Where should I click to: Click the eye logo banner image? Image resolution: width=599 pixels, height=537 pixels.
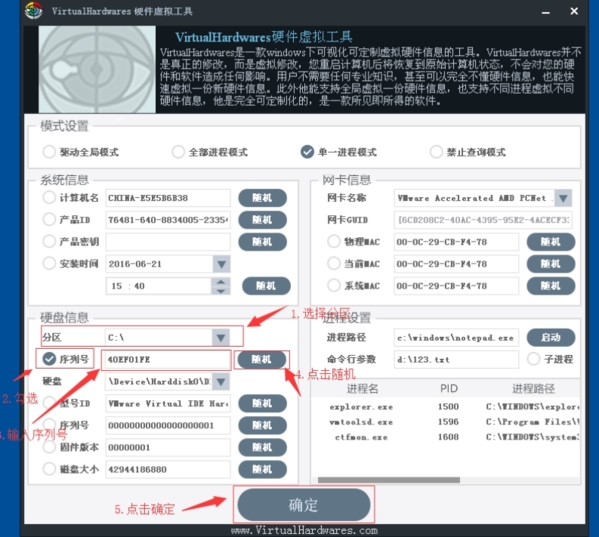click(97, 69)
